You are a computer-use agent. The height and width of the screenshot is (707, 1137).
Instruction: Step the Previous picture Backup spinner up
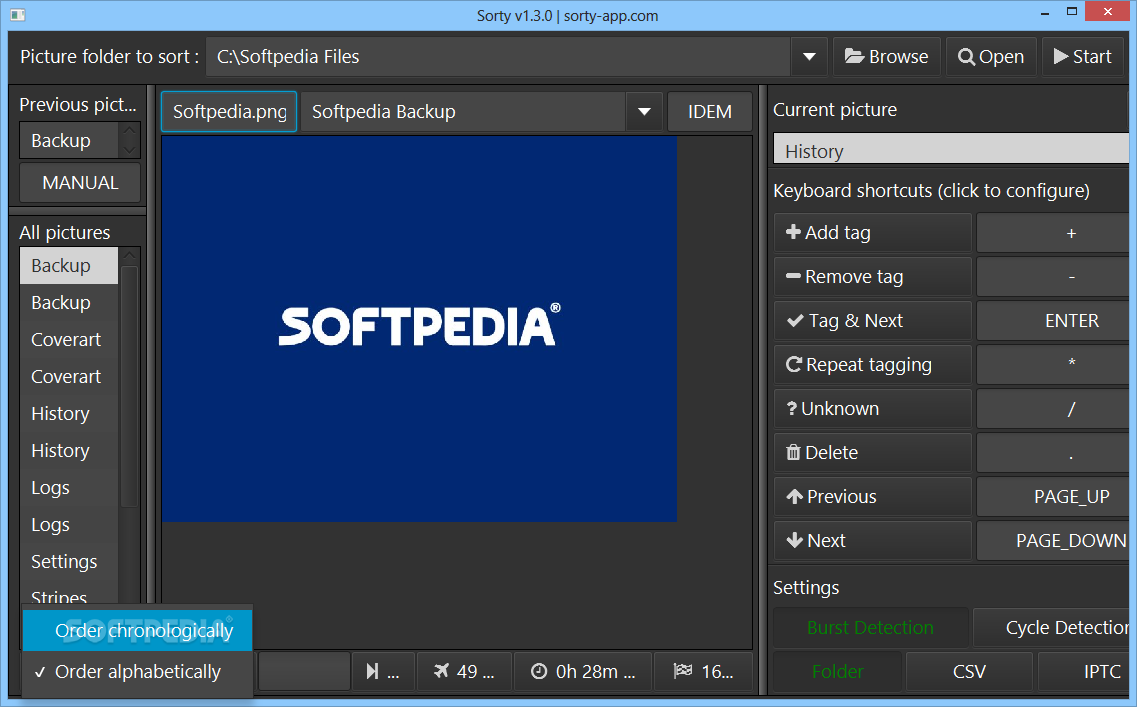tap(129, 131)
